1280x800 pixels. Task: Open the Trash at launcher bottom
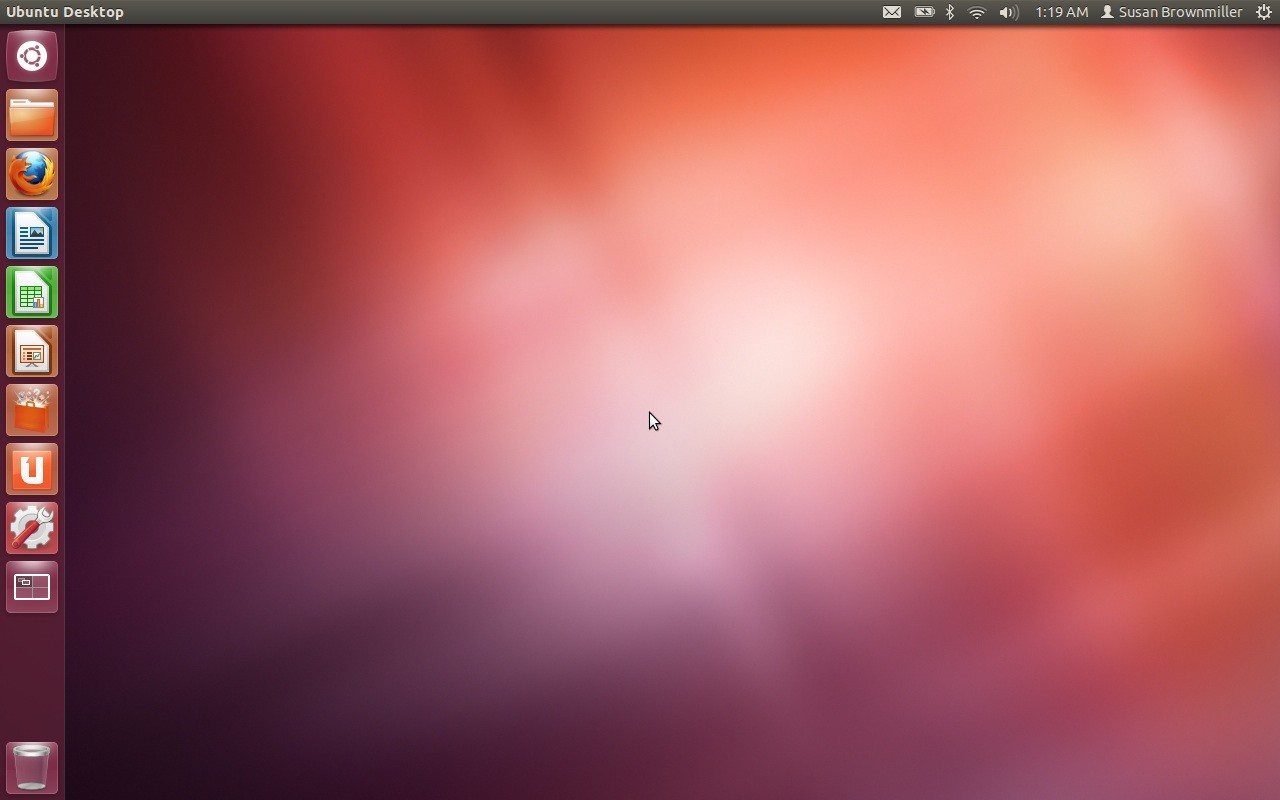(x=32, y=767)
